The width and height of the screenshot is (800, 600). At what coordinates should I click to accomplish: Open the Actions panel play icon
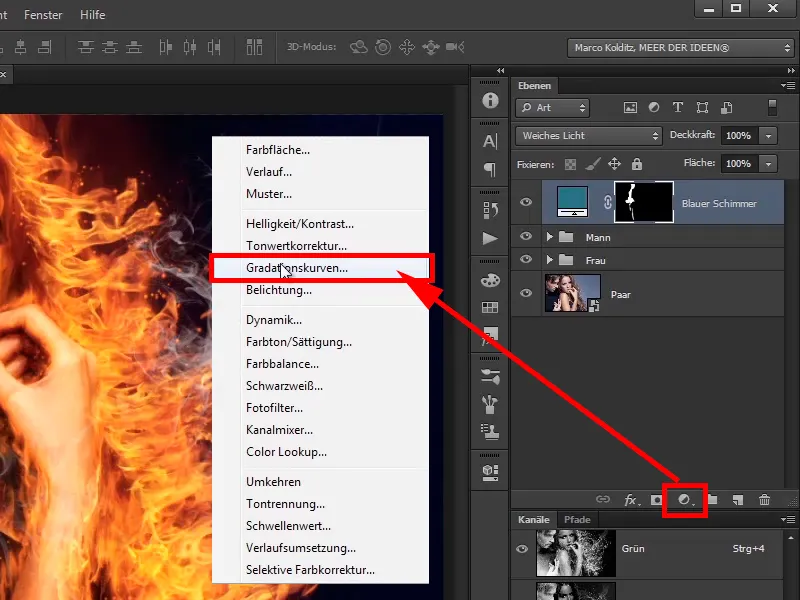(490, 238)
